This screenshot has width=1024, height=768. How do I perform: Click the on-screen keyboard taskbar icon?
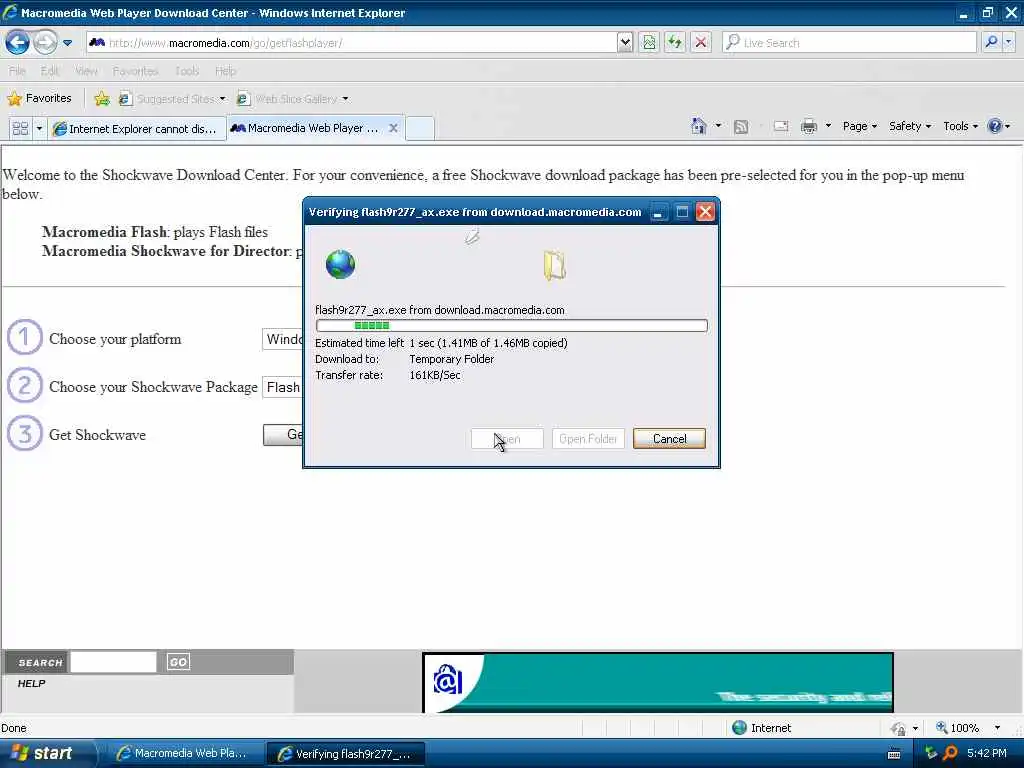pyautogui.click(x=894, y=754)
